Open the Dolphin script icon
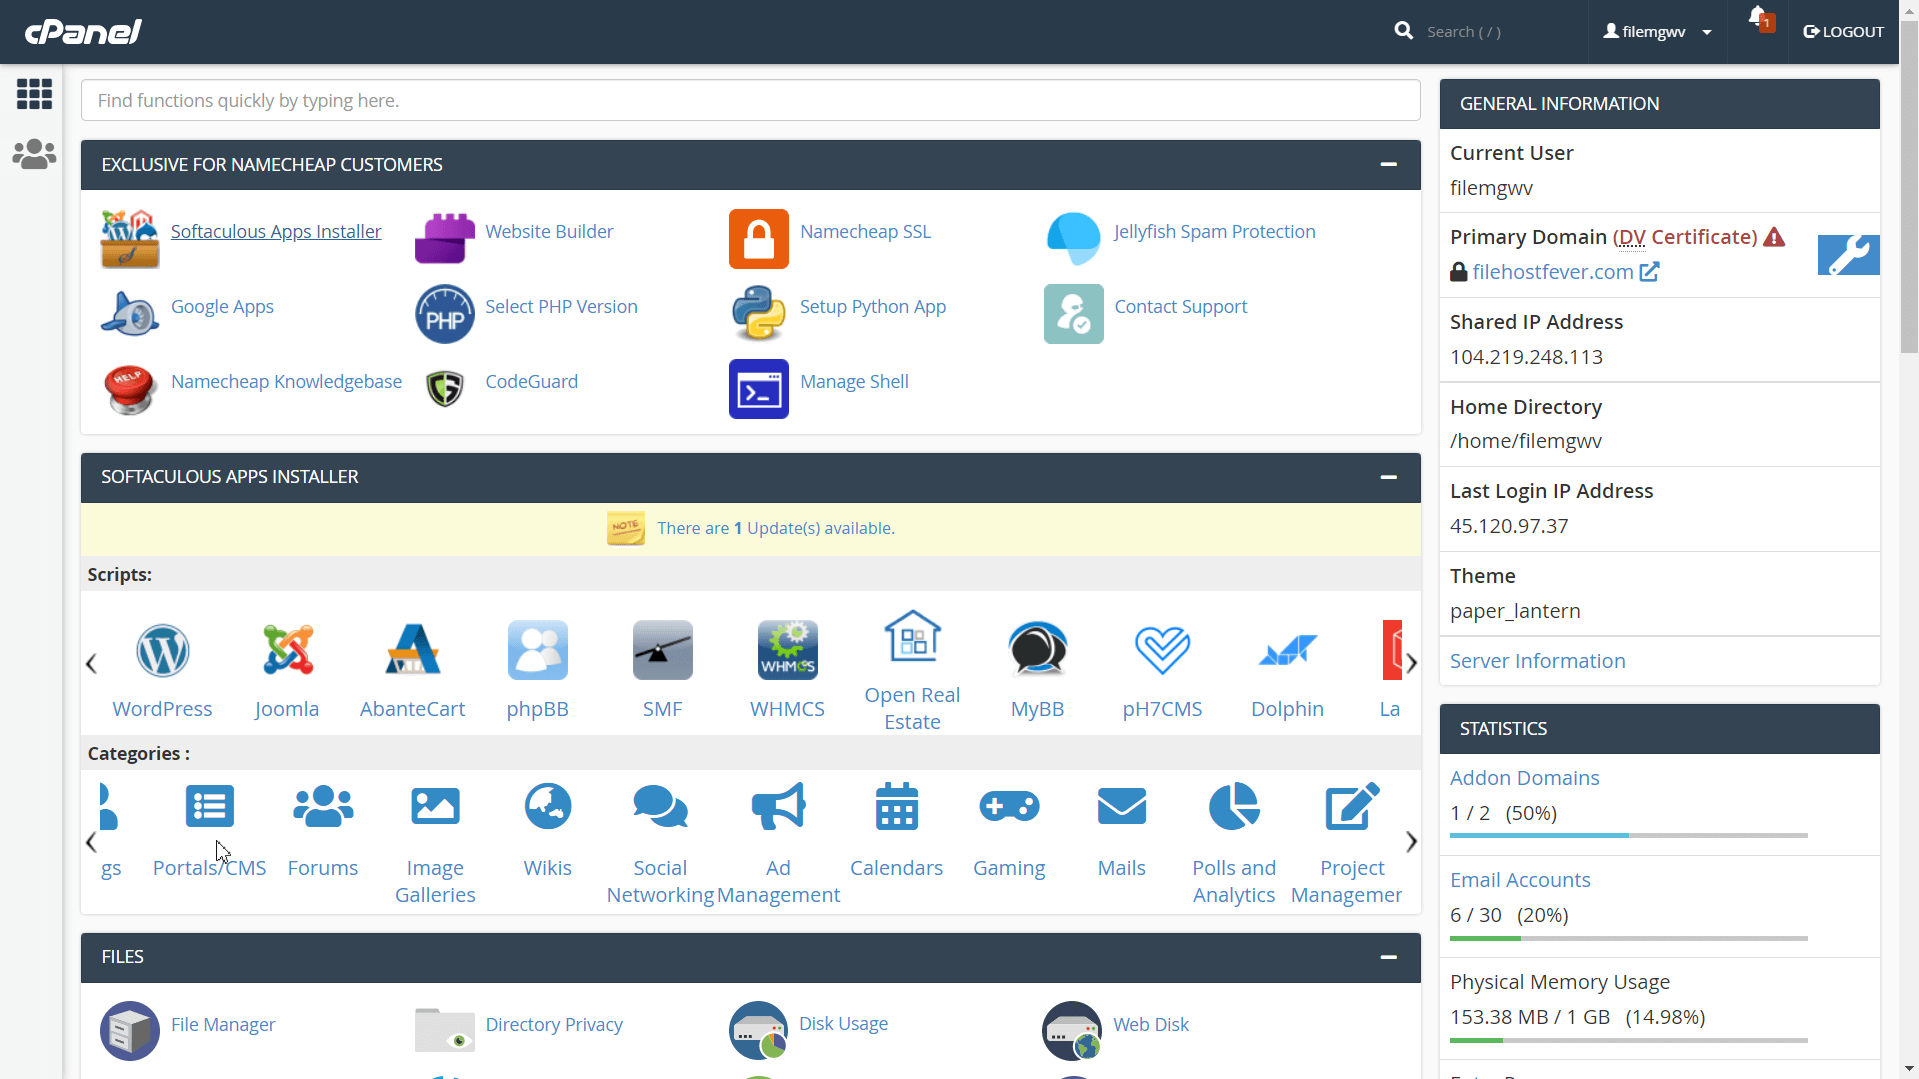This screenshot has width=1919, height=1079. point(1287,650)
